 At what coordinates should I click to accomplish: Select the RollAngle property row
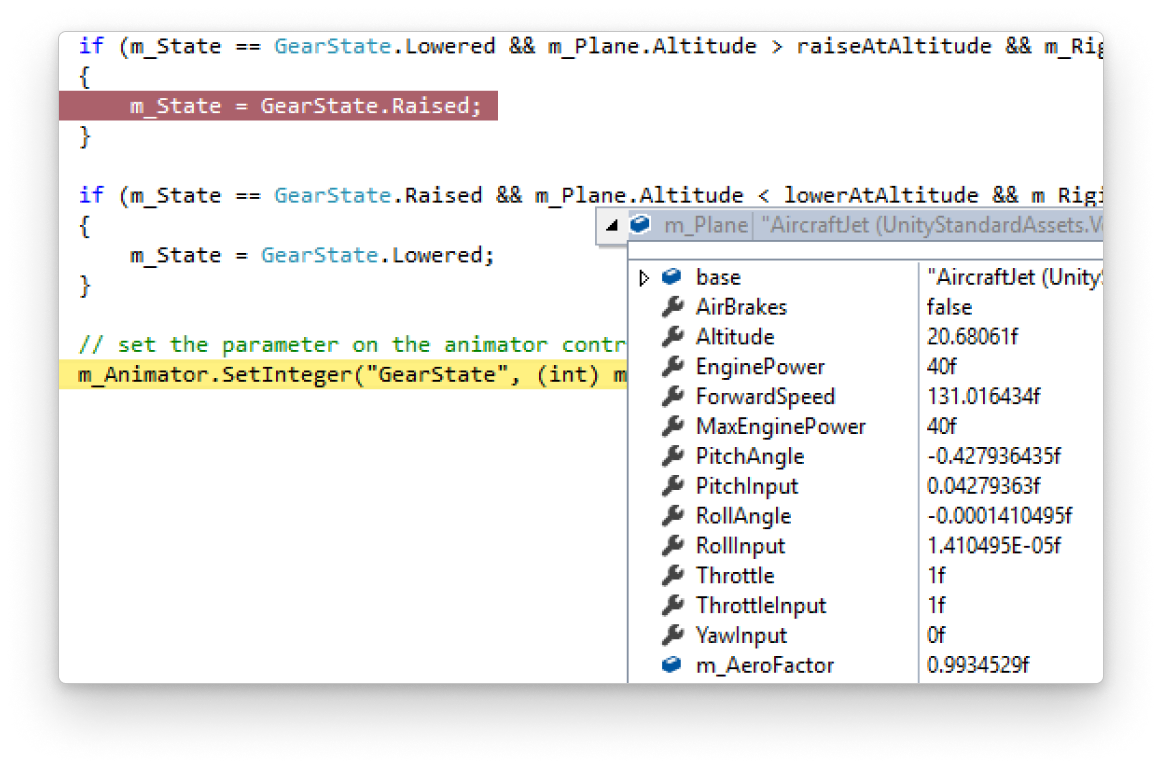[x=743, y=516]
